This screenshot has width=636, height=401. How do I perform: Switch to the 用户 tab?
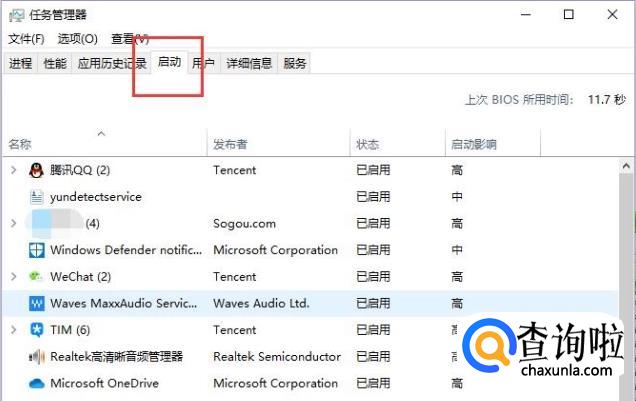pyautogui.click(x=204, y=63)
